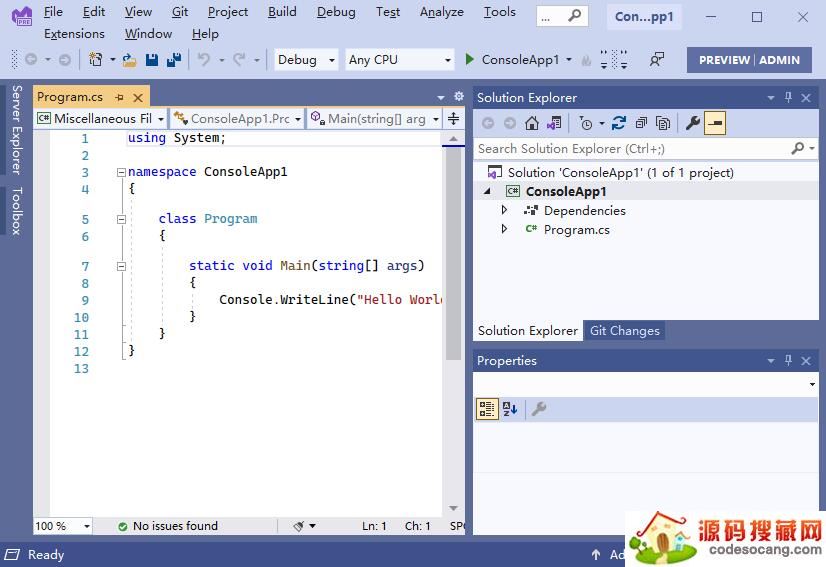Collapse the namespace ConsoleApp1 code block
Image resolution: width=826 pixels, height=567 pixels.
tap(121, 172)
